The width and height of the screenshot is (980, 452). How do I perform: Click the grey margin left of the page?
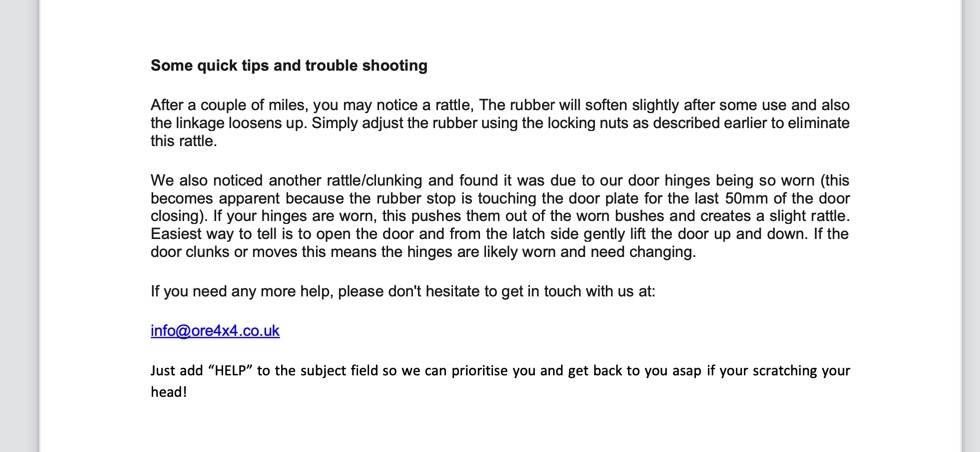(x=19, y=226)
